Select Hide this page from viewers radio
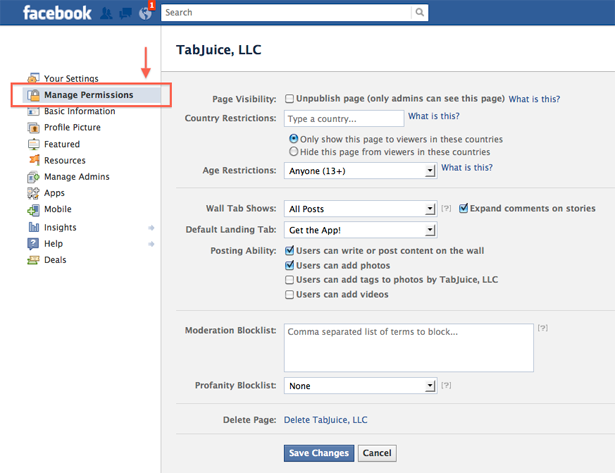 click(x=293, y=151)
